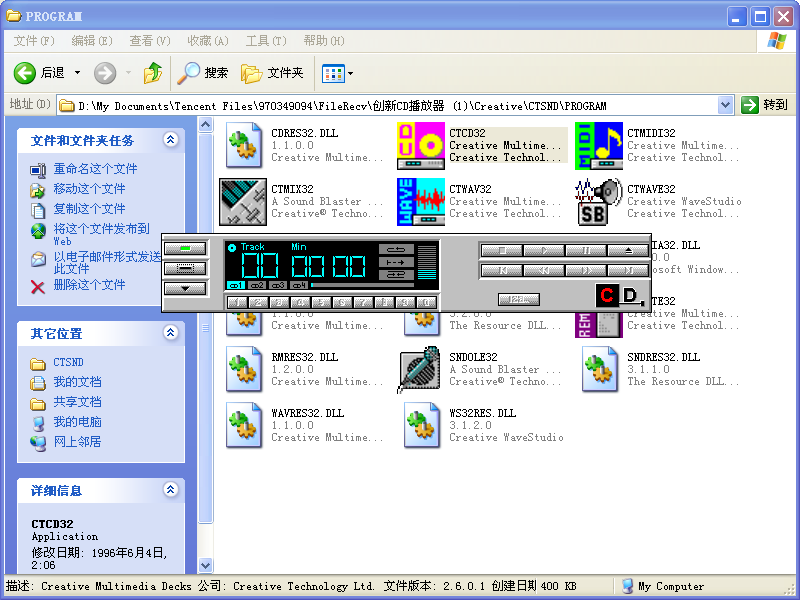Open the address bar dropdown
Screen dimensions: 800x600
[725, 105]
